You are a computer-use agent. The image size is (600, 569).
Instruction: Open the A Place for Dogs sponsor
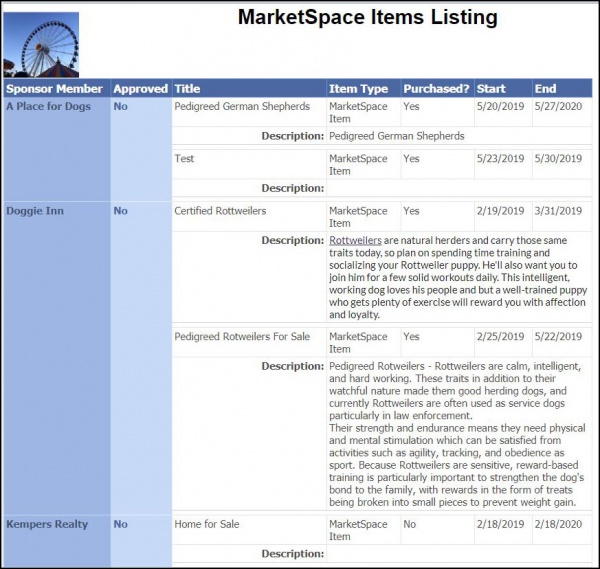(47, 106)
